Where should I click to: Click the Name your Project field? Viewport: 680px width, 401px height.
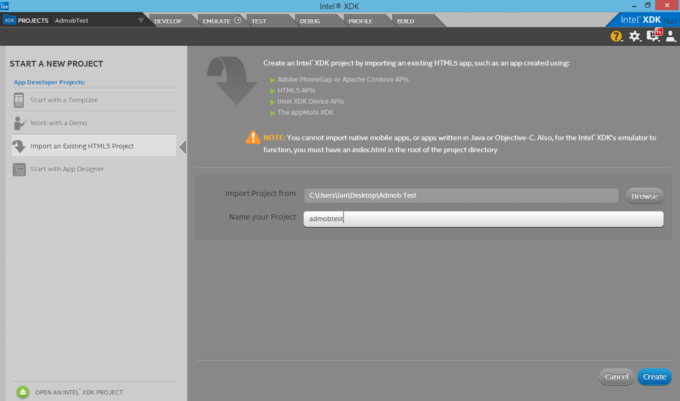point(483,219)
